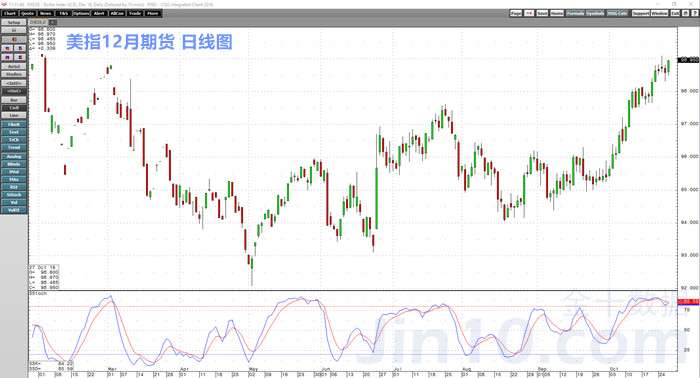Click the Page button in top-right toolbar
Viewport: 700px width, 378px height.
coord(516,13)
